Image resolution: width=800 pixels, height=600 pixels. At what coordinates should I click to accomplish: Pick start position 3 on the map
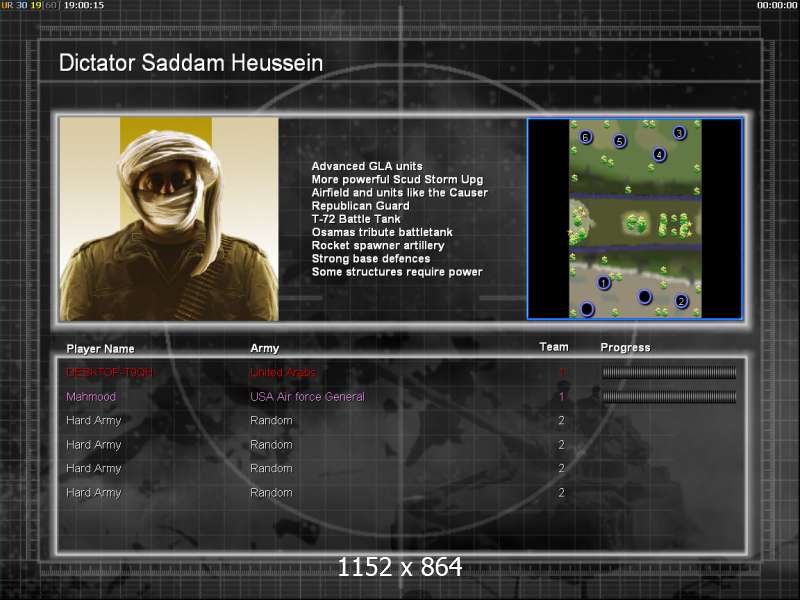click(679, 133)
